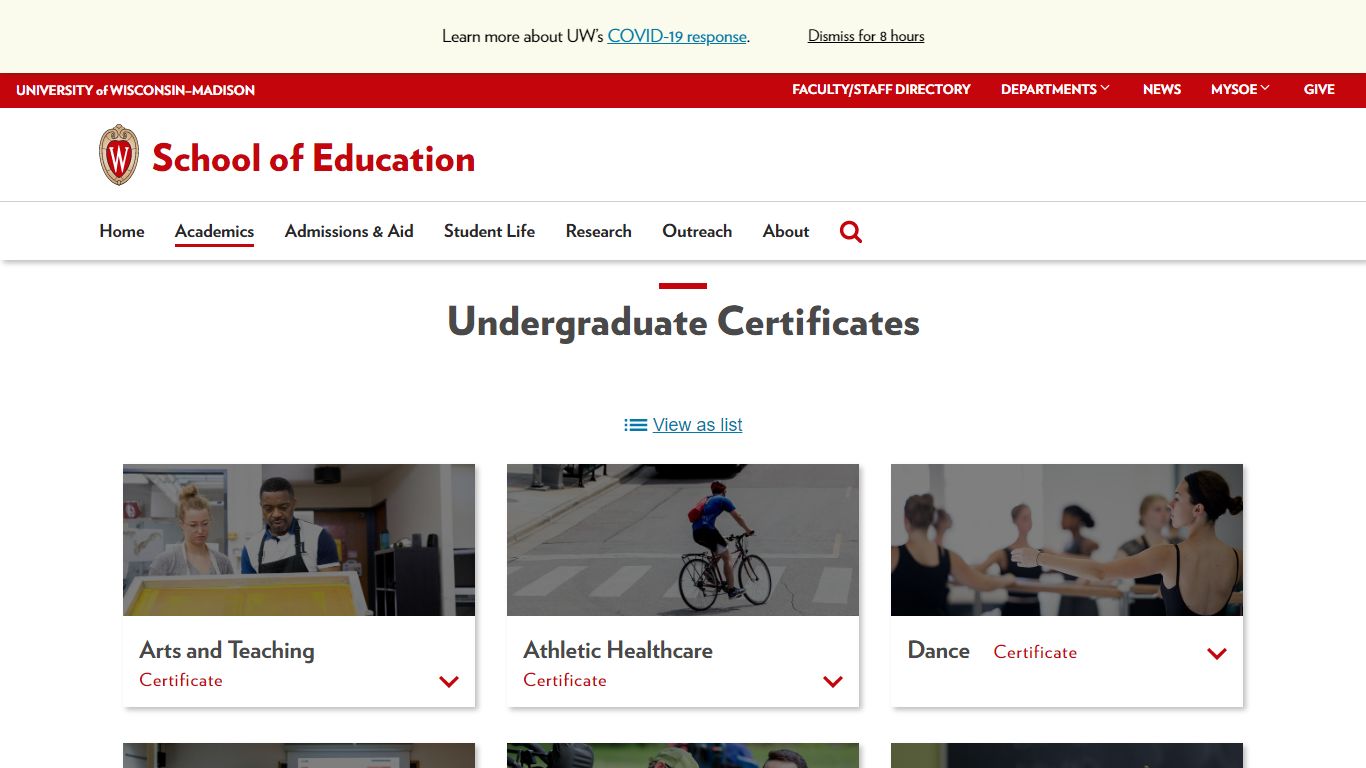Expand the Dance certificate chevron
Screen dimensions: 1366x768
pos(1217,654)
